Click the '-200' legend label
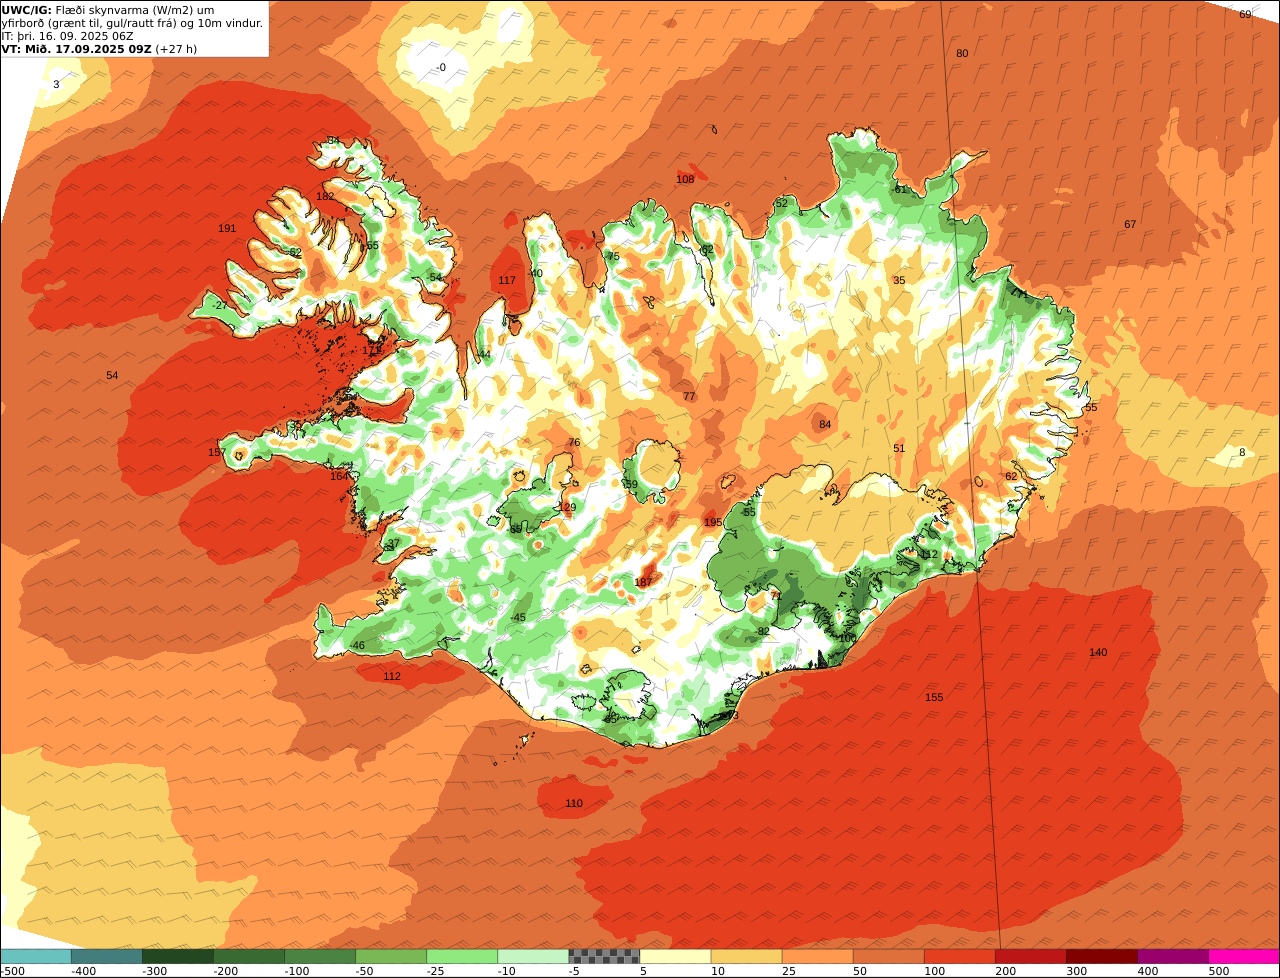The width and height of the screenshot is (1280, 978). pyautogui.click(x=225, y=971)
